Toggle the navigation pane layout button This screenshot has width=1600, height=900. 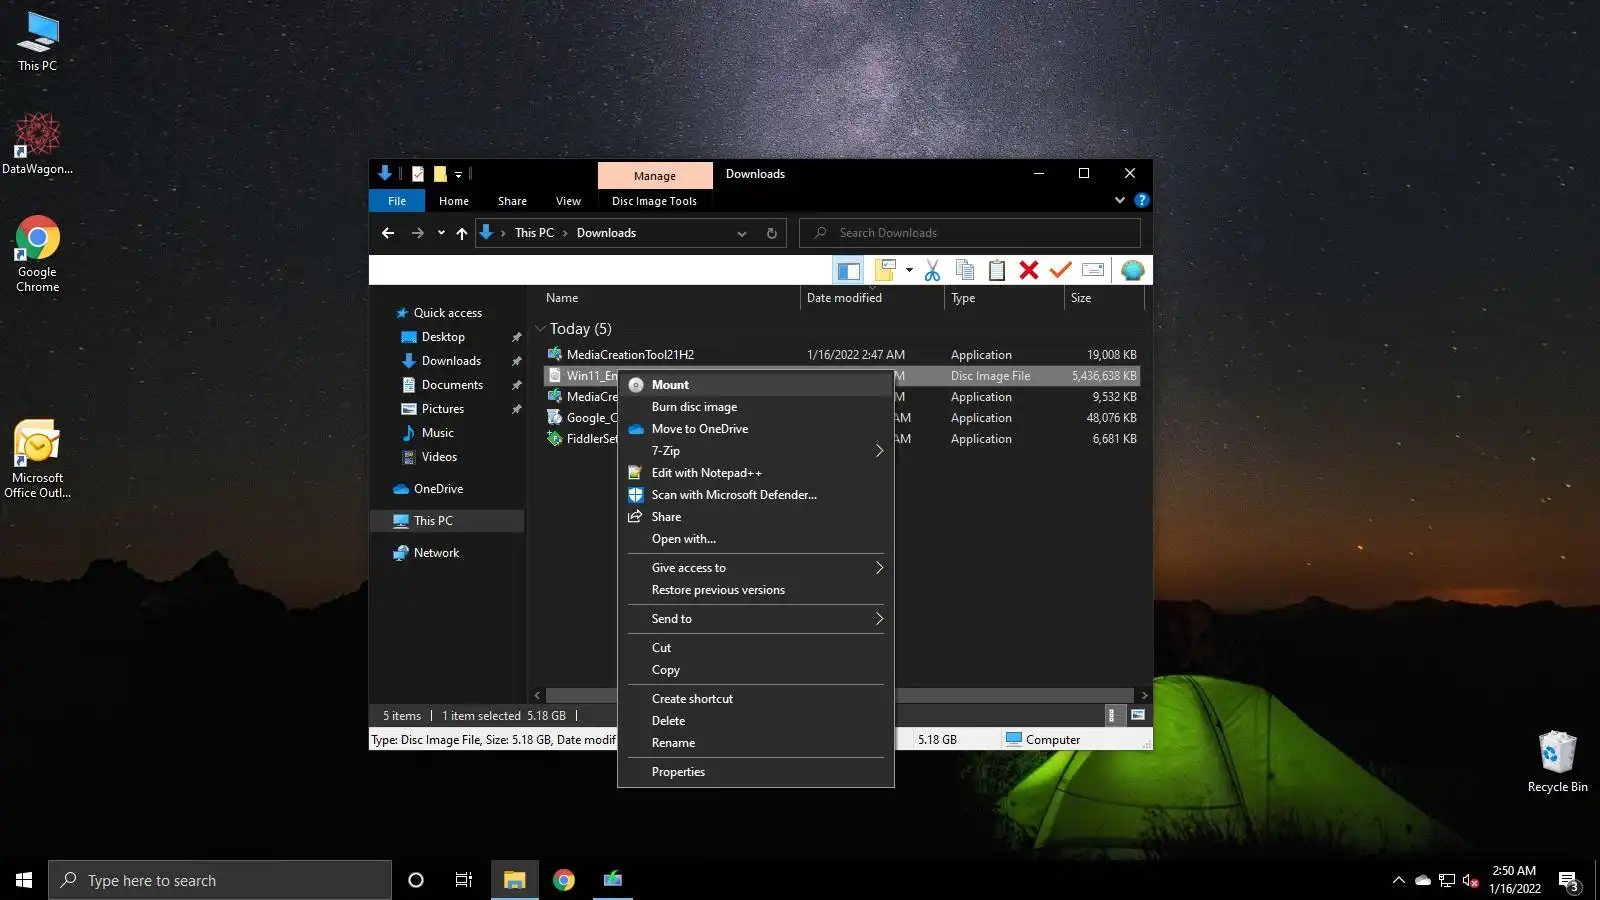tap(848, 270)
